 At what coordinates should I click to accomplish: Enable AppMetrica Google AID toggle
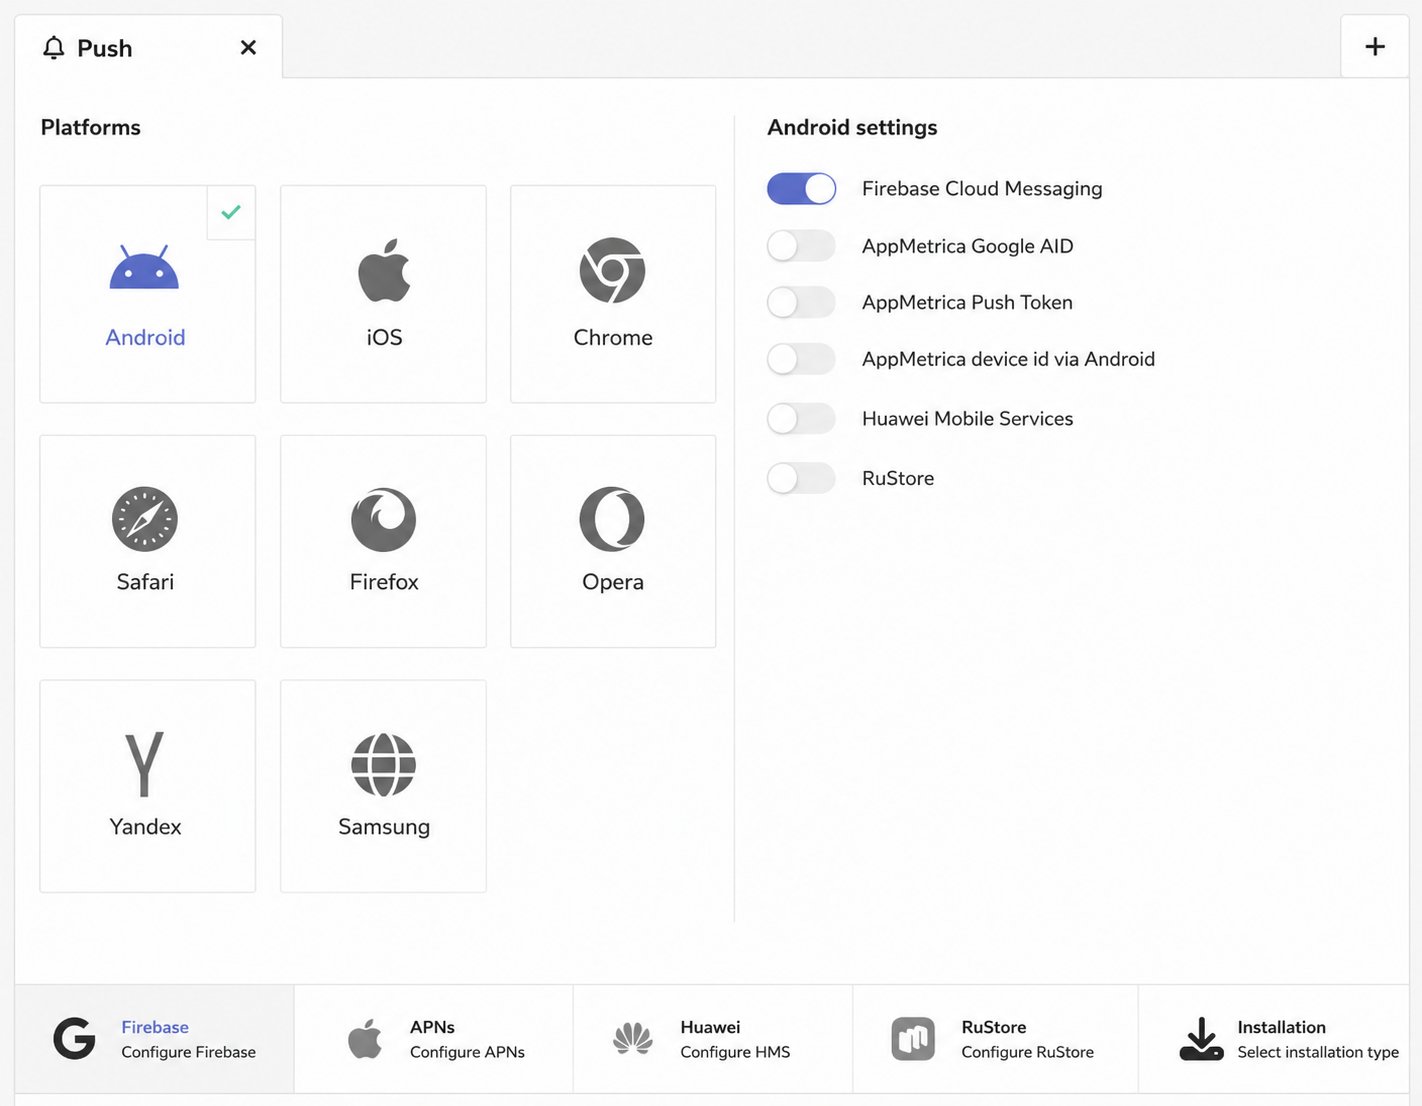801,246
